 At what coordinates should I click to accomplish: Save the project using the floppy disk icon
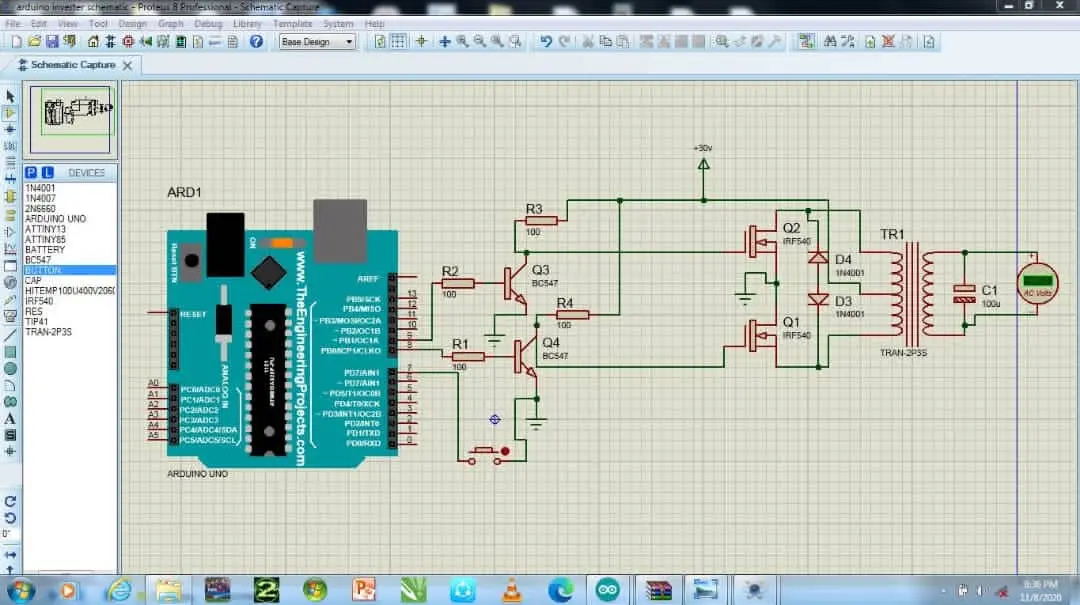(52, 41)
